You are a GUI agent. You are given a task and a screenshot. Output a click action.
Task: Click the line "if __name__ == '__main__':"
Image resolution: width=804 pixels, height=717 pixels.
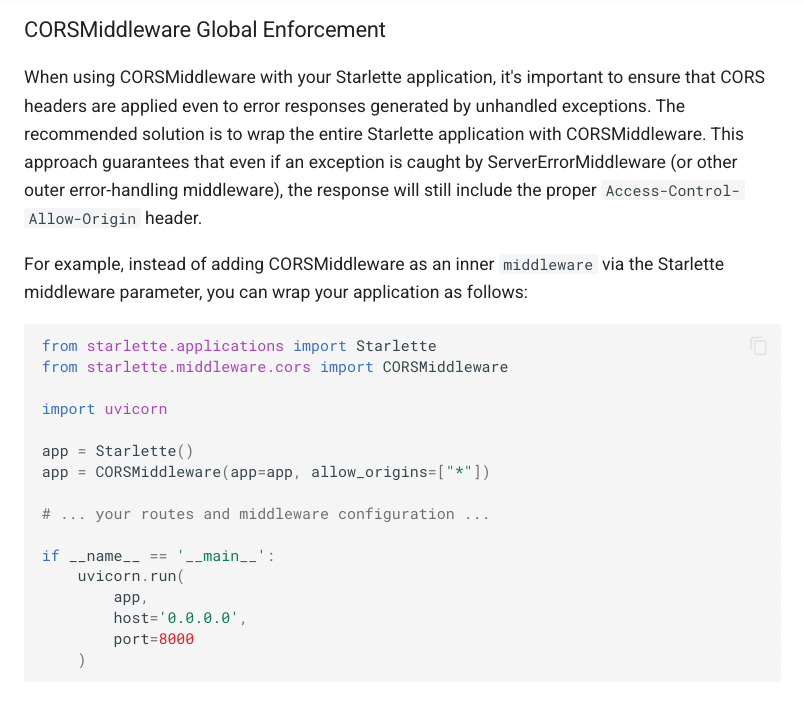point(158,556)
